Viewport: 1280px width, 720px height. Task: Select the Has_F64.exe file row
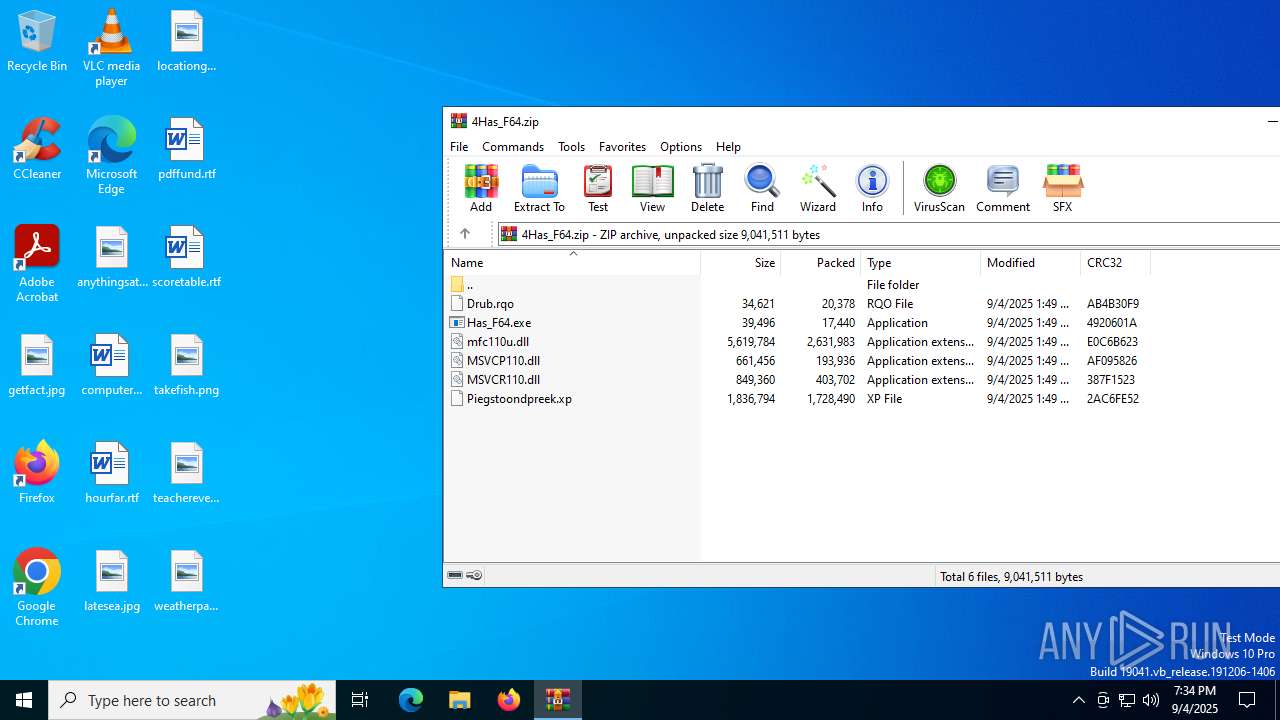coord(797,323)
